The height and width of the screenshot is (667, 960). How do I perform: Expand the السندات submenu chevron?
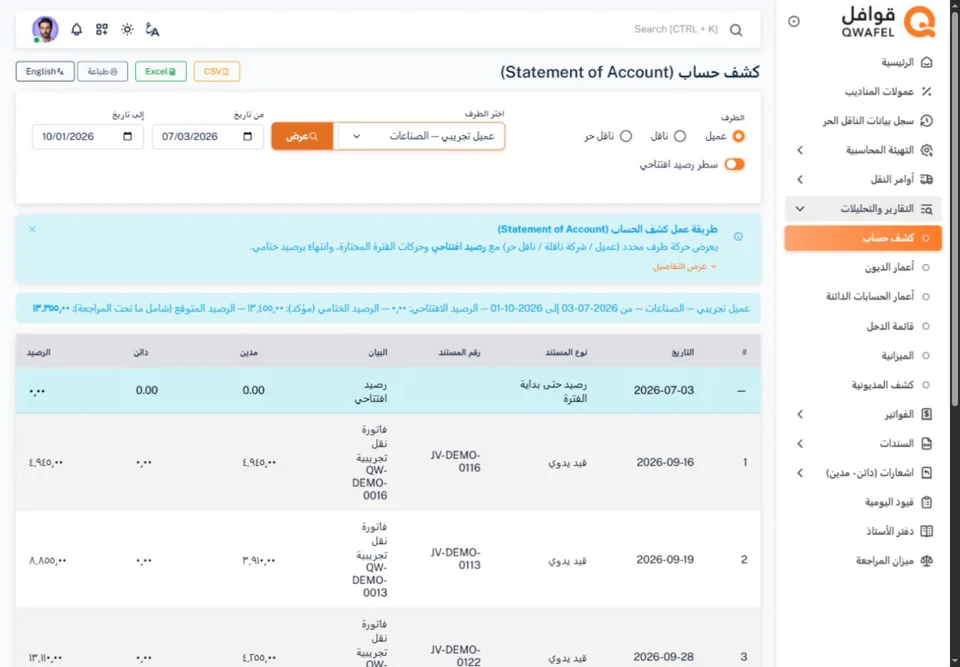pyautogui.click(x=800, y=443)
